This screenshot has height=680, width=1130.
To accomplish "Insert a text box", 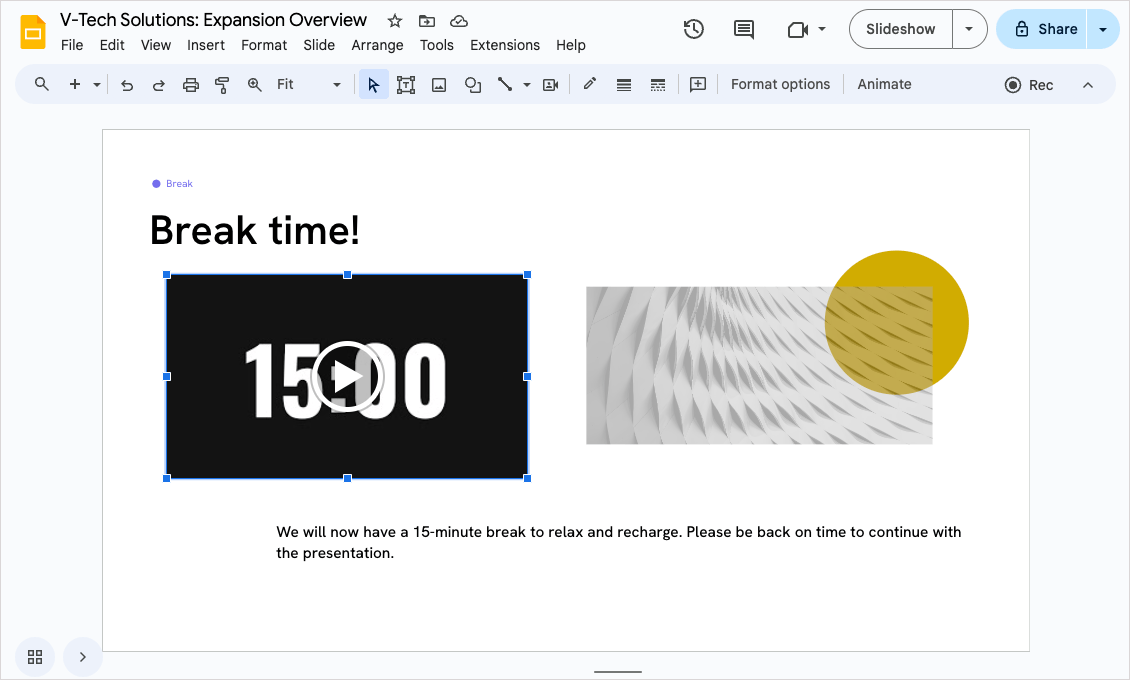I will (x=406, y=84).
